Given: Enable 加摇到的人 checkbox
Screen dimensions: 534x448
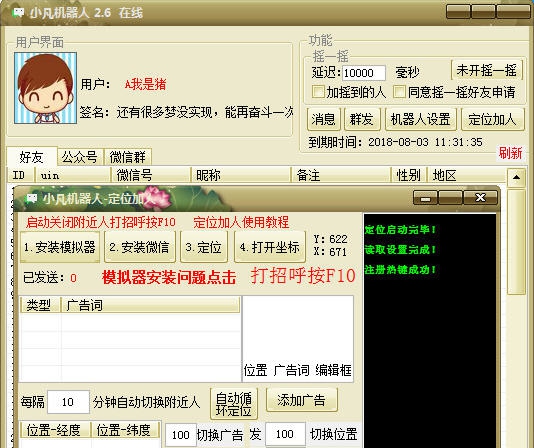Looking at the screenshot, I should (x=318, y=92).
